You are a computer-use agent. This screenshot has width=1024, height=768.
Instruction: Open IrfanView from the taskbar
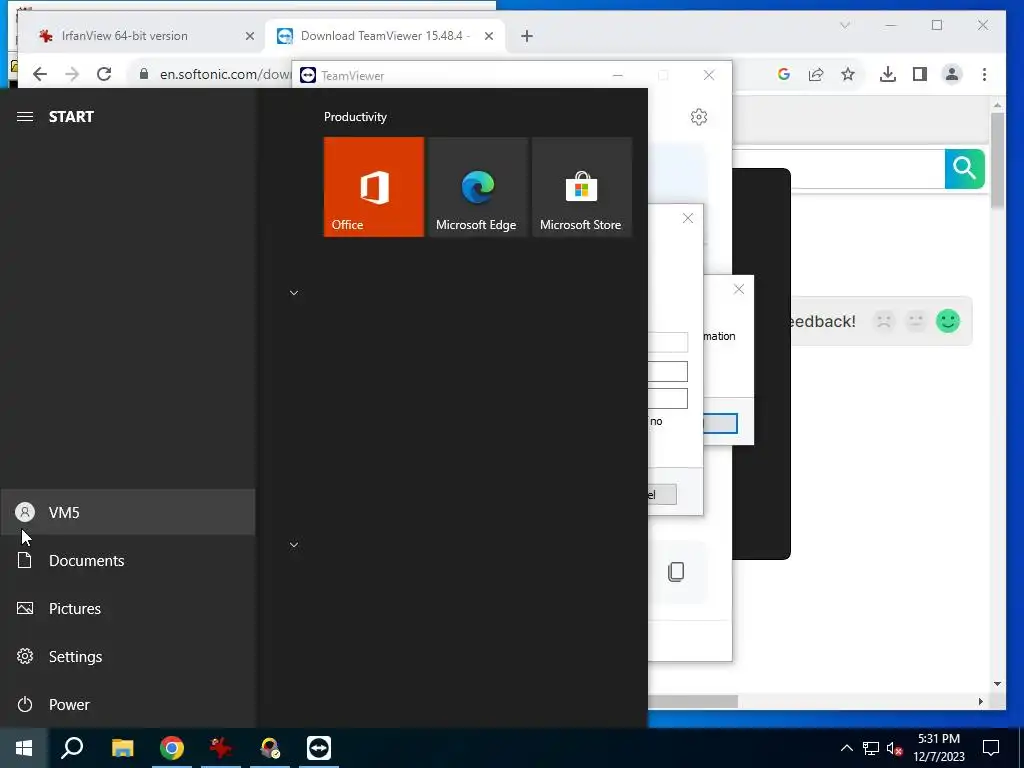point(221,748)
